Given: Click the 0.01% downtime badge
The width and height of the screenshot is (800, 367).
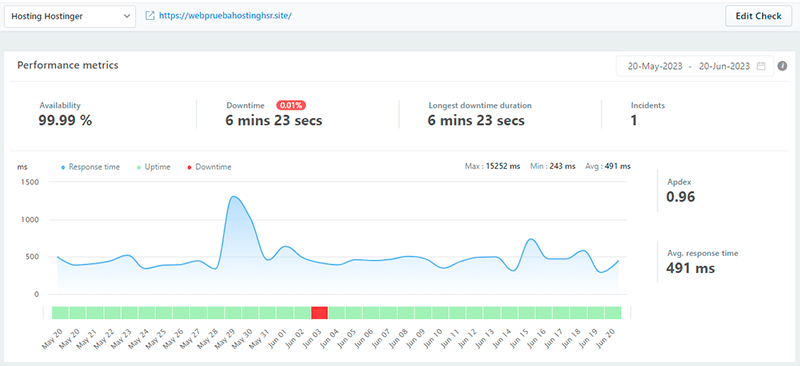Looking at the screenshot, I should click(291, 106).
